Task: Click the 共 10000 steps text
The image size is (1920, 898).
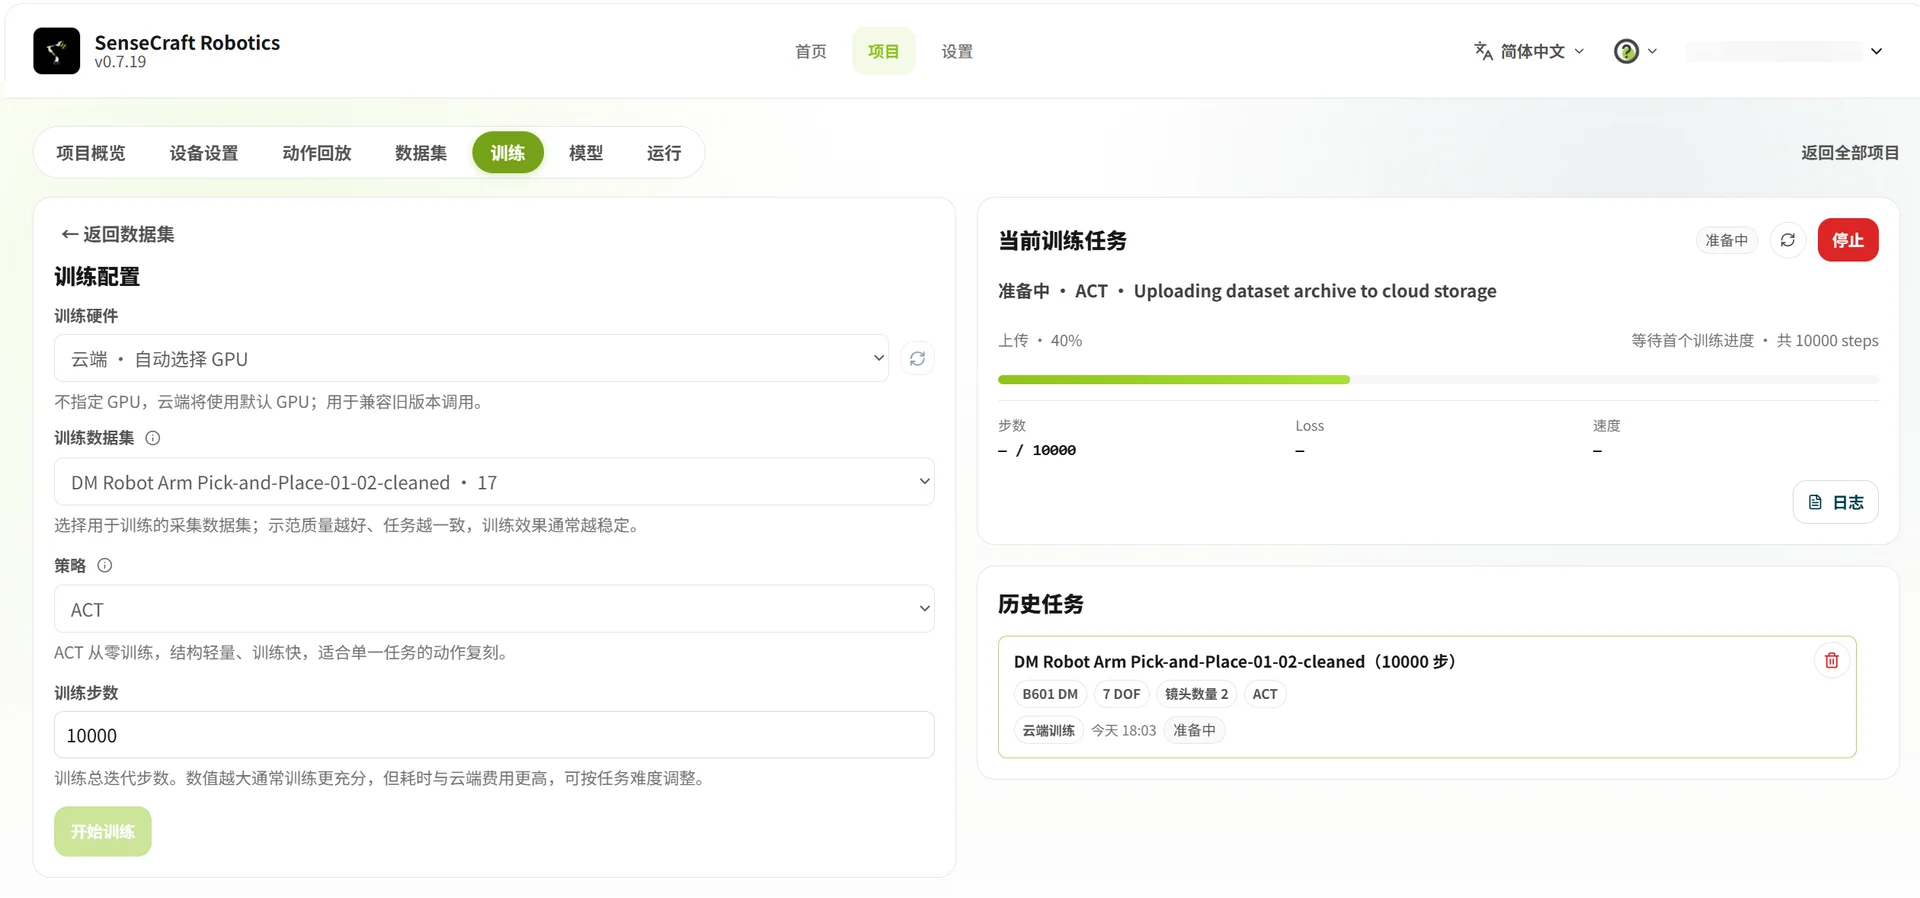Action: [1827, 341]
